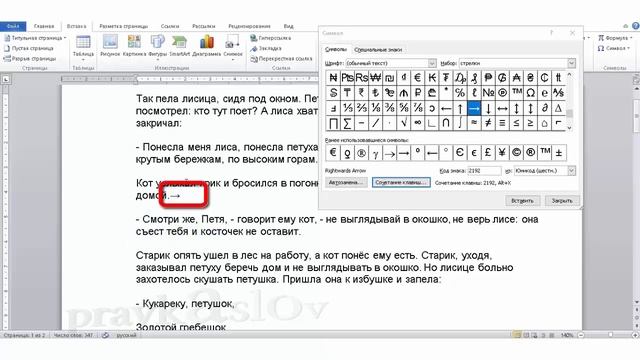Open the Файл file tab

coord(13,26)
